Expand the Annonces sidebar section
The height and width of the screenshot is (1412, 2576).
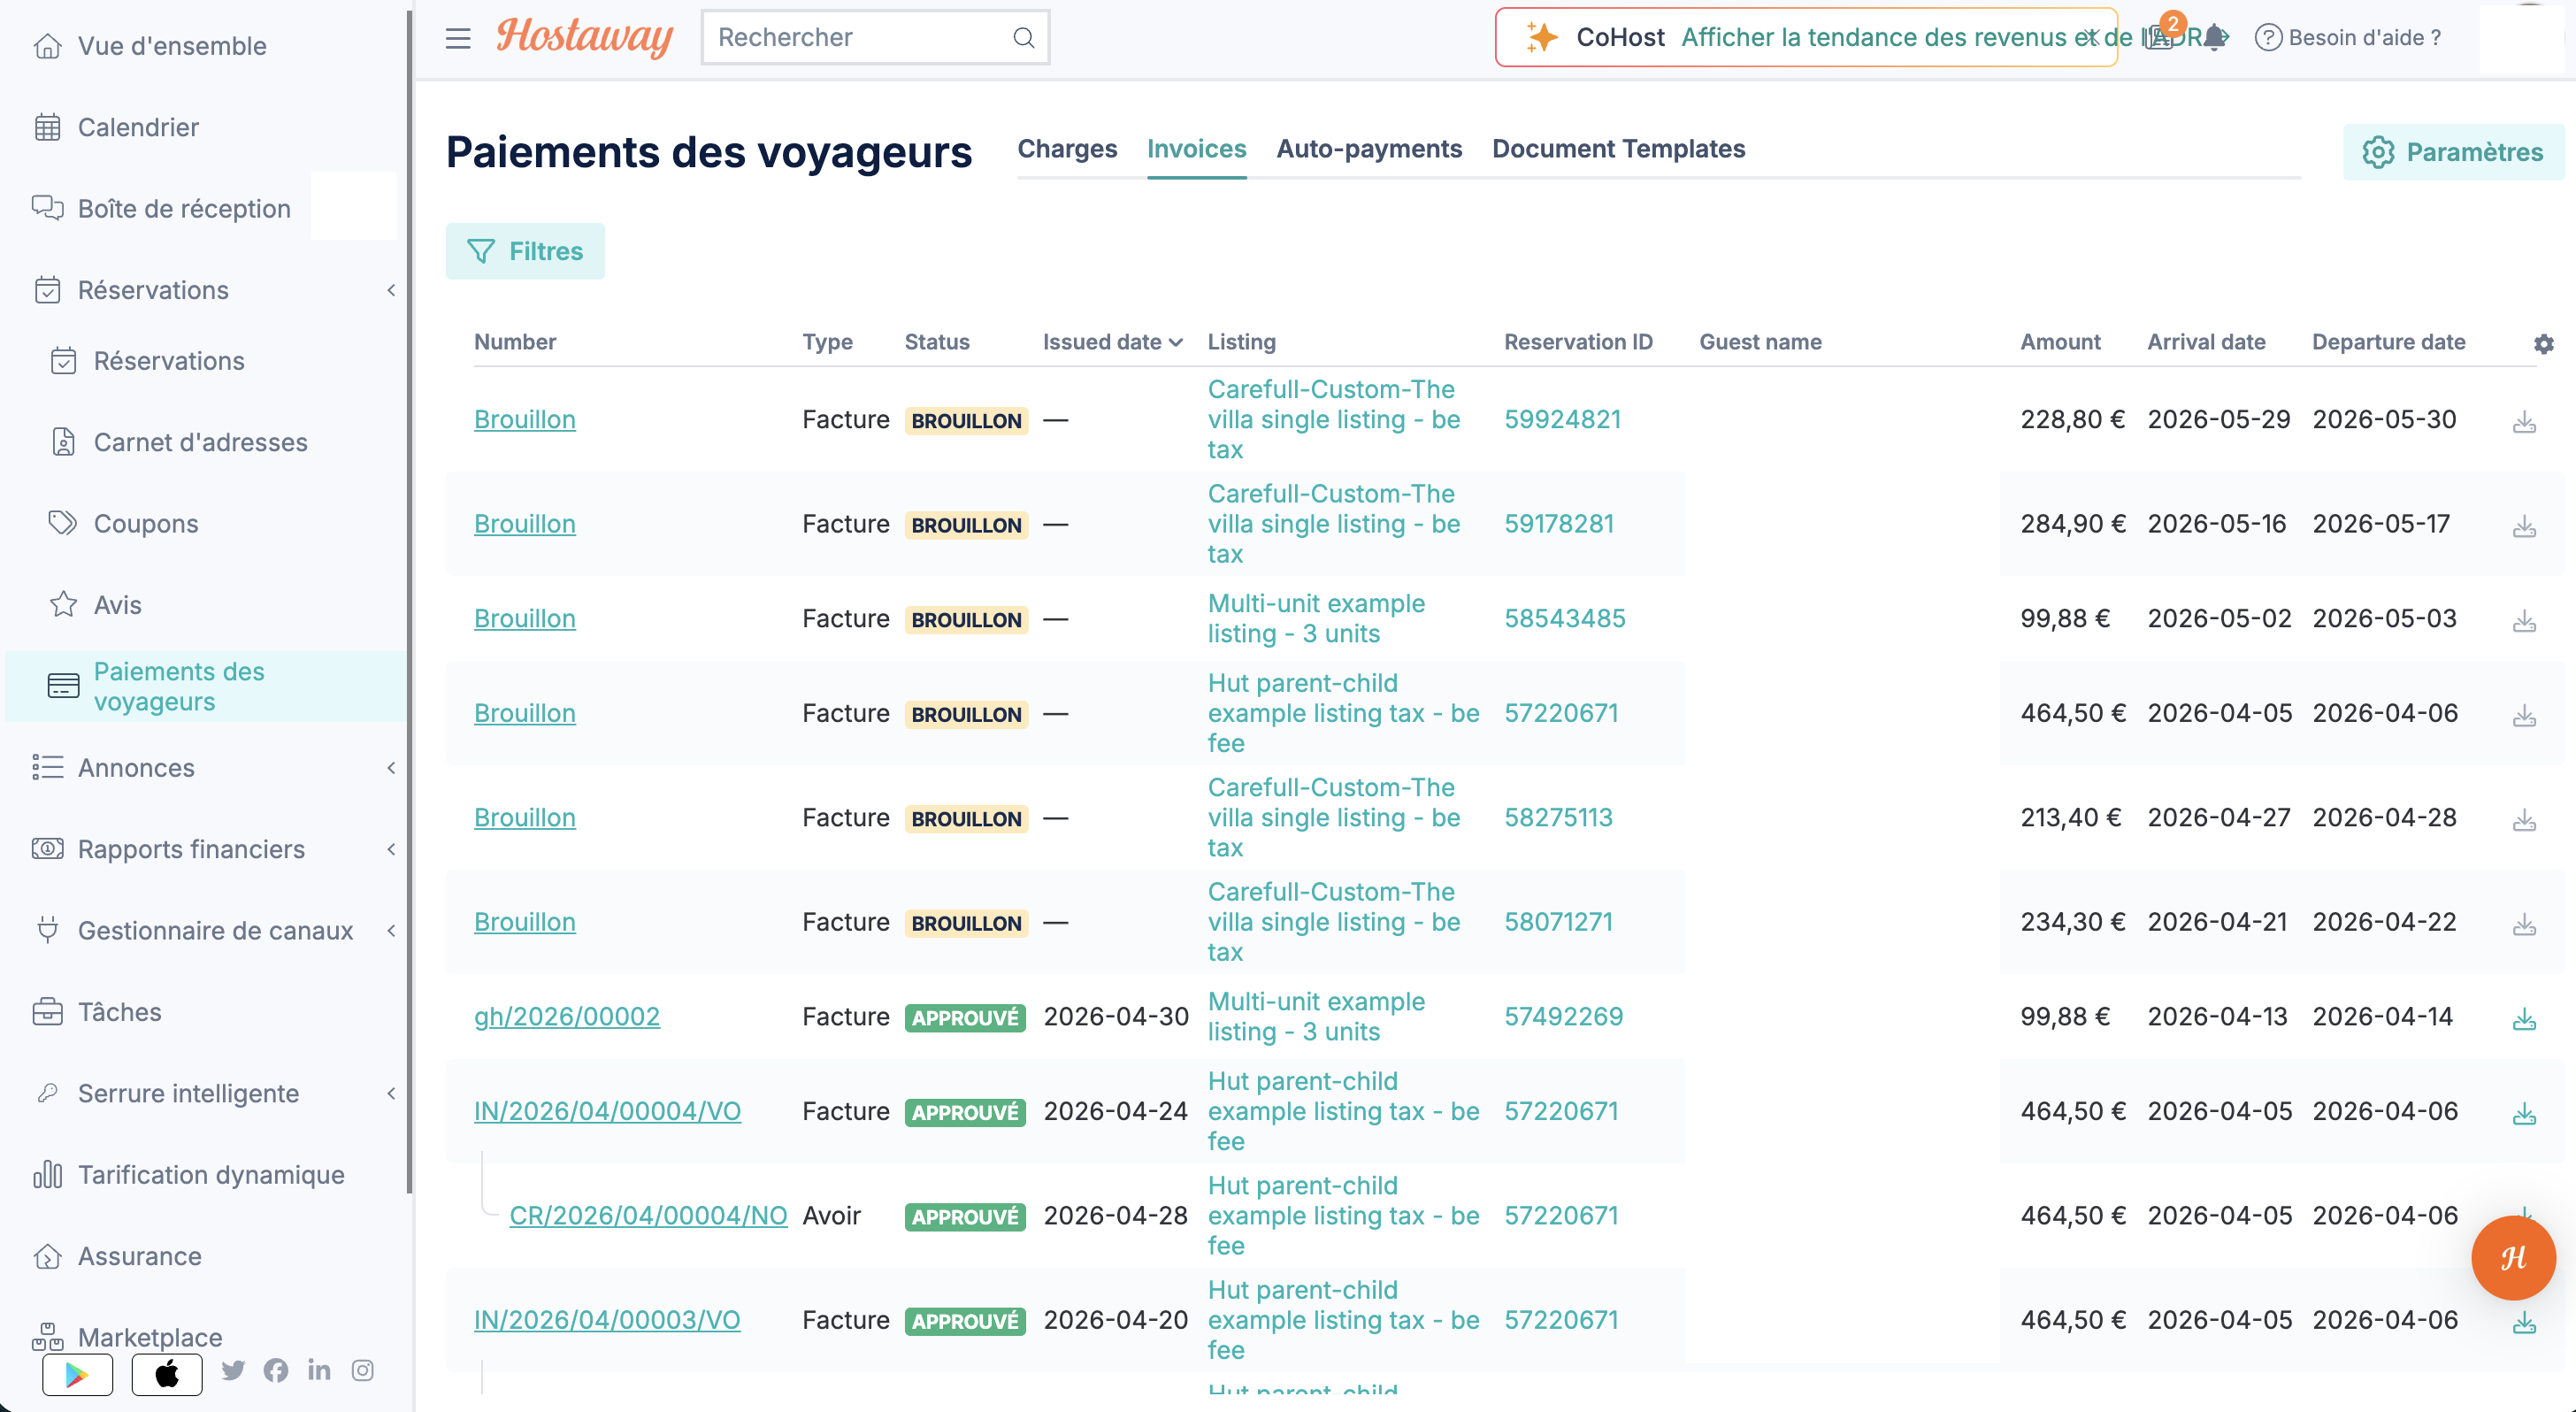(391, 768)
